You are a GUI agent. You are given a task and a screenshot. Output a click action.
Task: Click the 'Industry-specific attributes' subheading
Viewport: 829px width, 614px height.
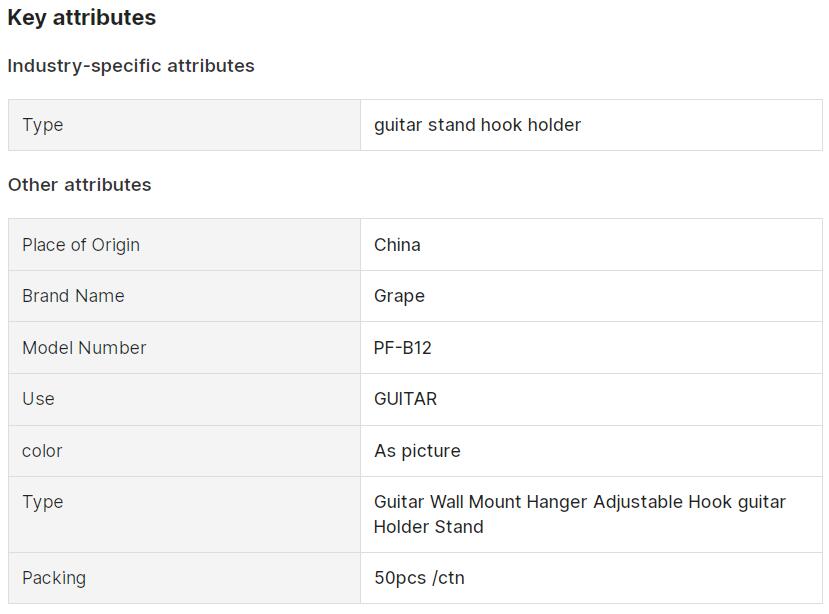131,66
